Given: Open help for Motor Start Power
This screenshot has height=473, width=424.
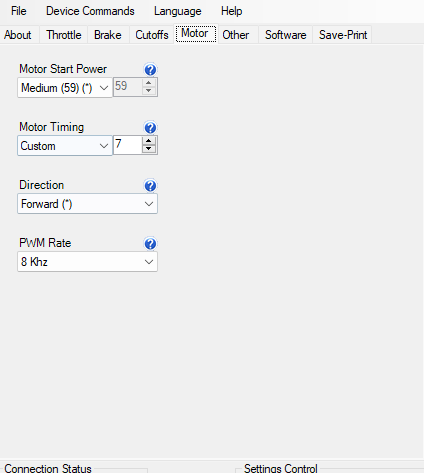Looking at the screenshot, I should 150,70.
